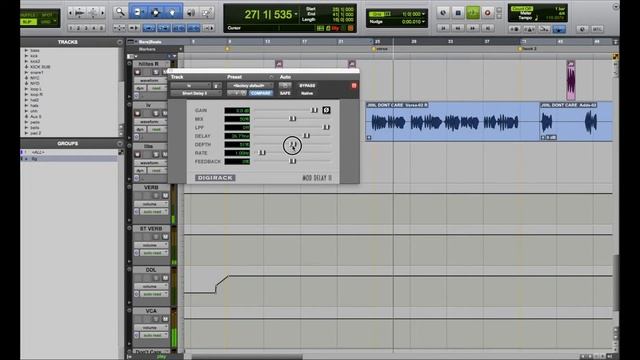Image resolution: width=640 pixels, height=360 pixels.
Task: Recall zoom preset 1
Action: [71, 28]
